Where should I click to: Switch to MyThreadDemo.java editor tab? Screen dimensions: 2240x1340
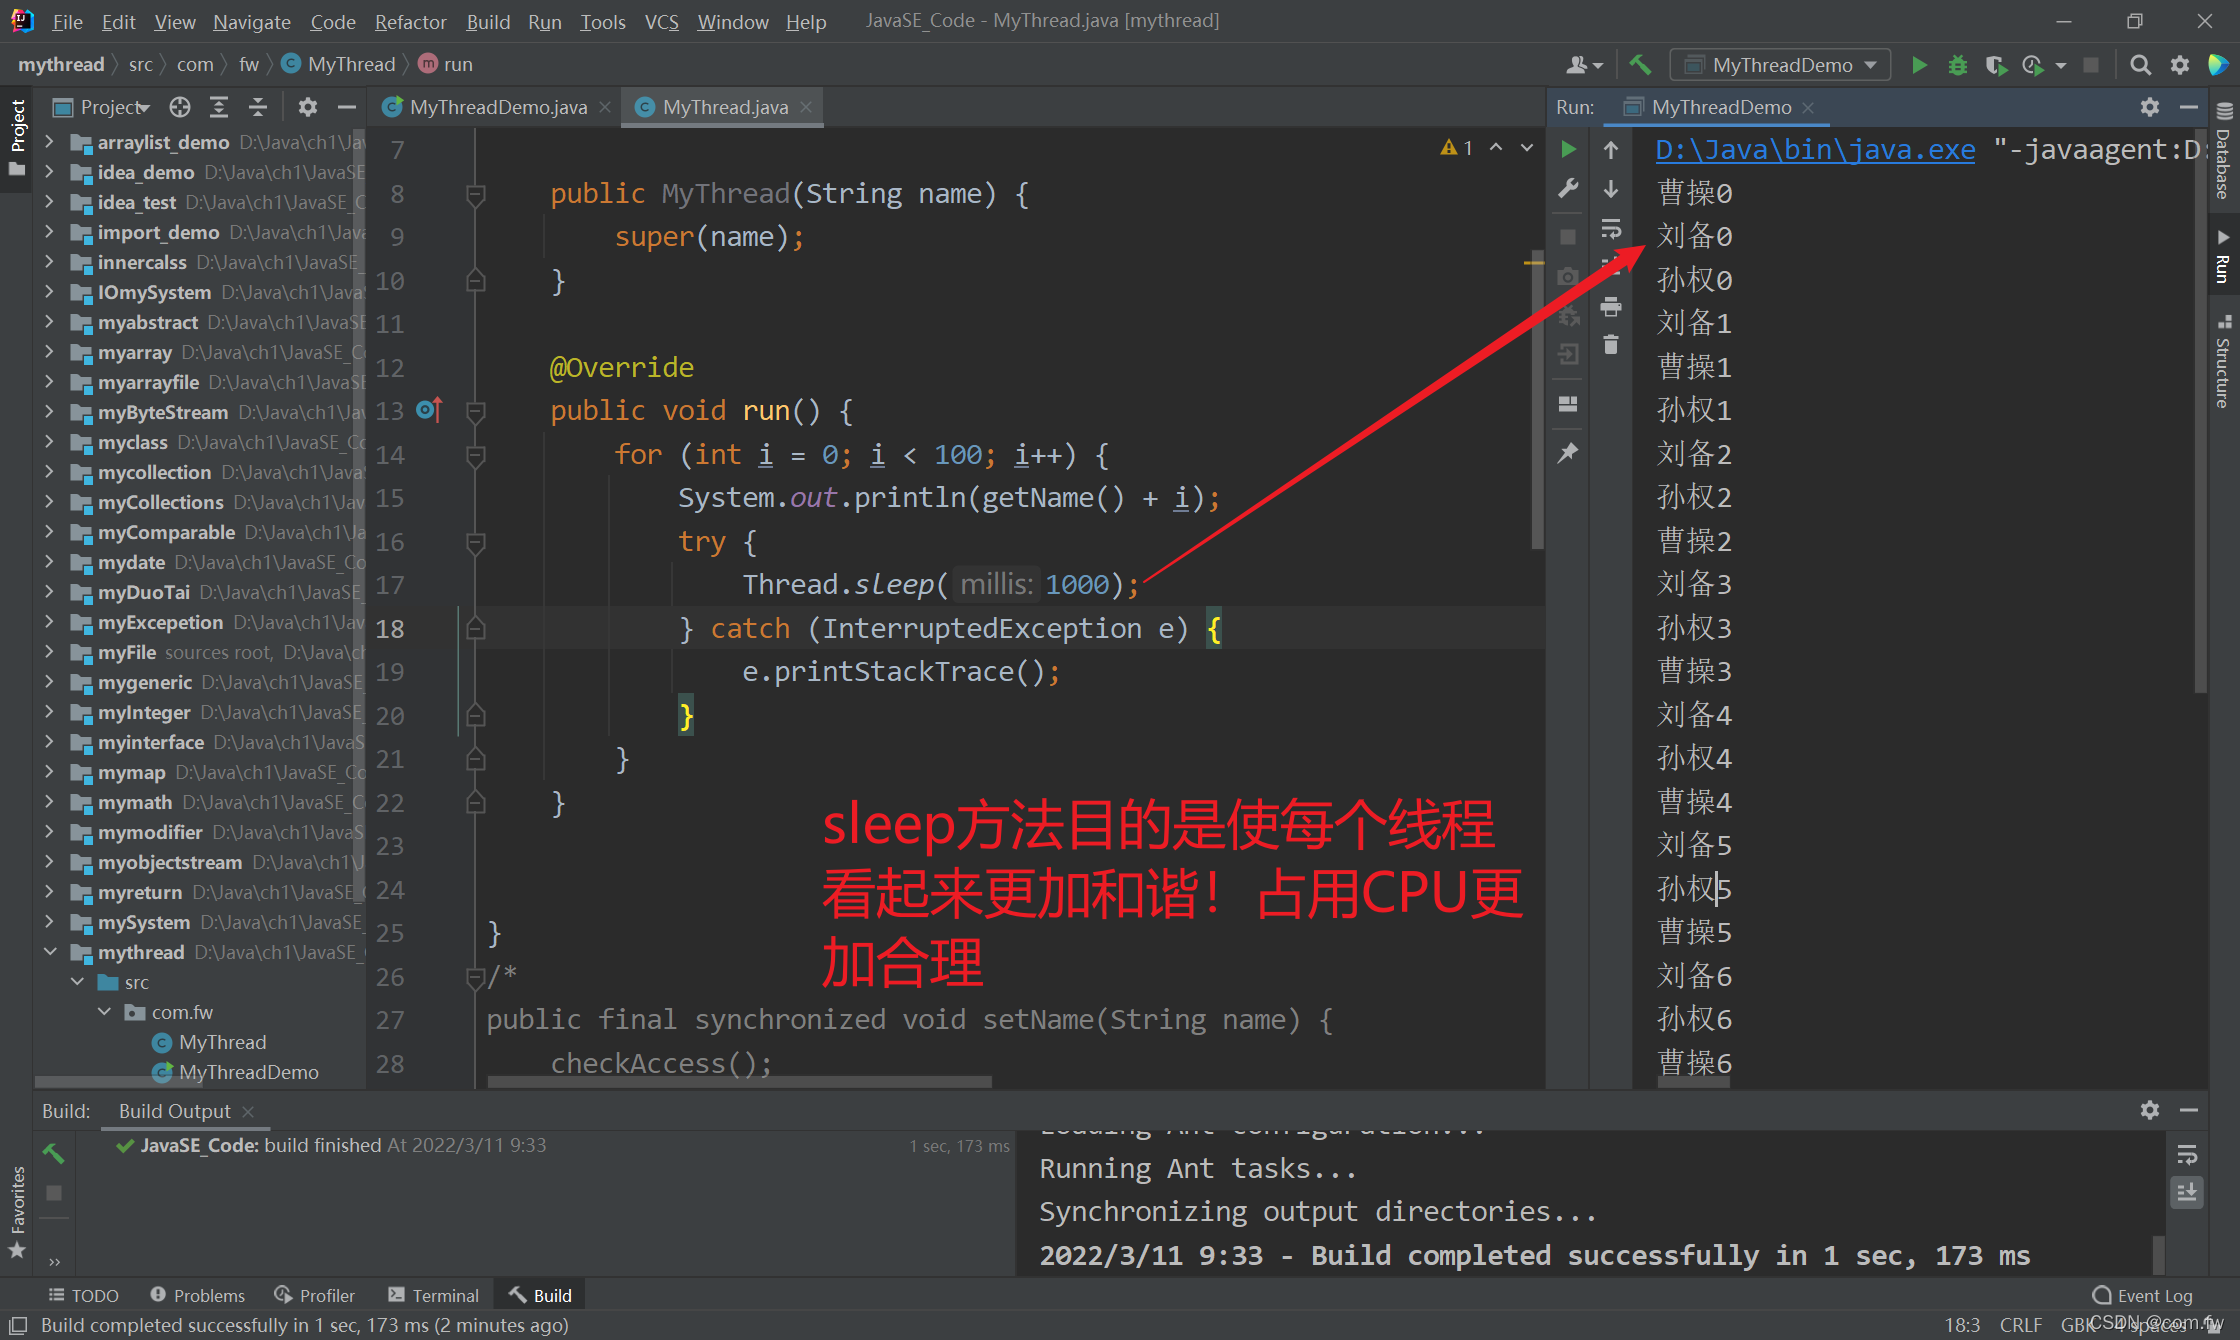coord(497,107)
